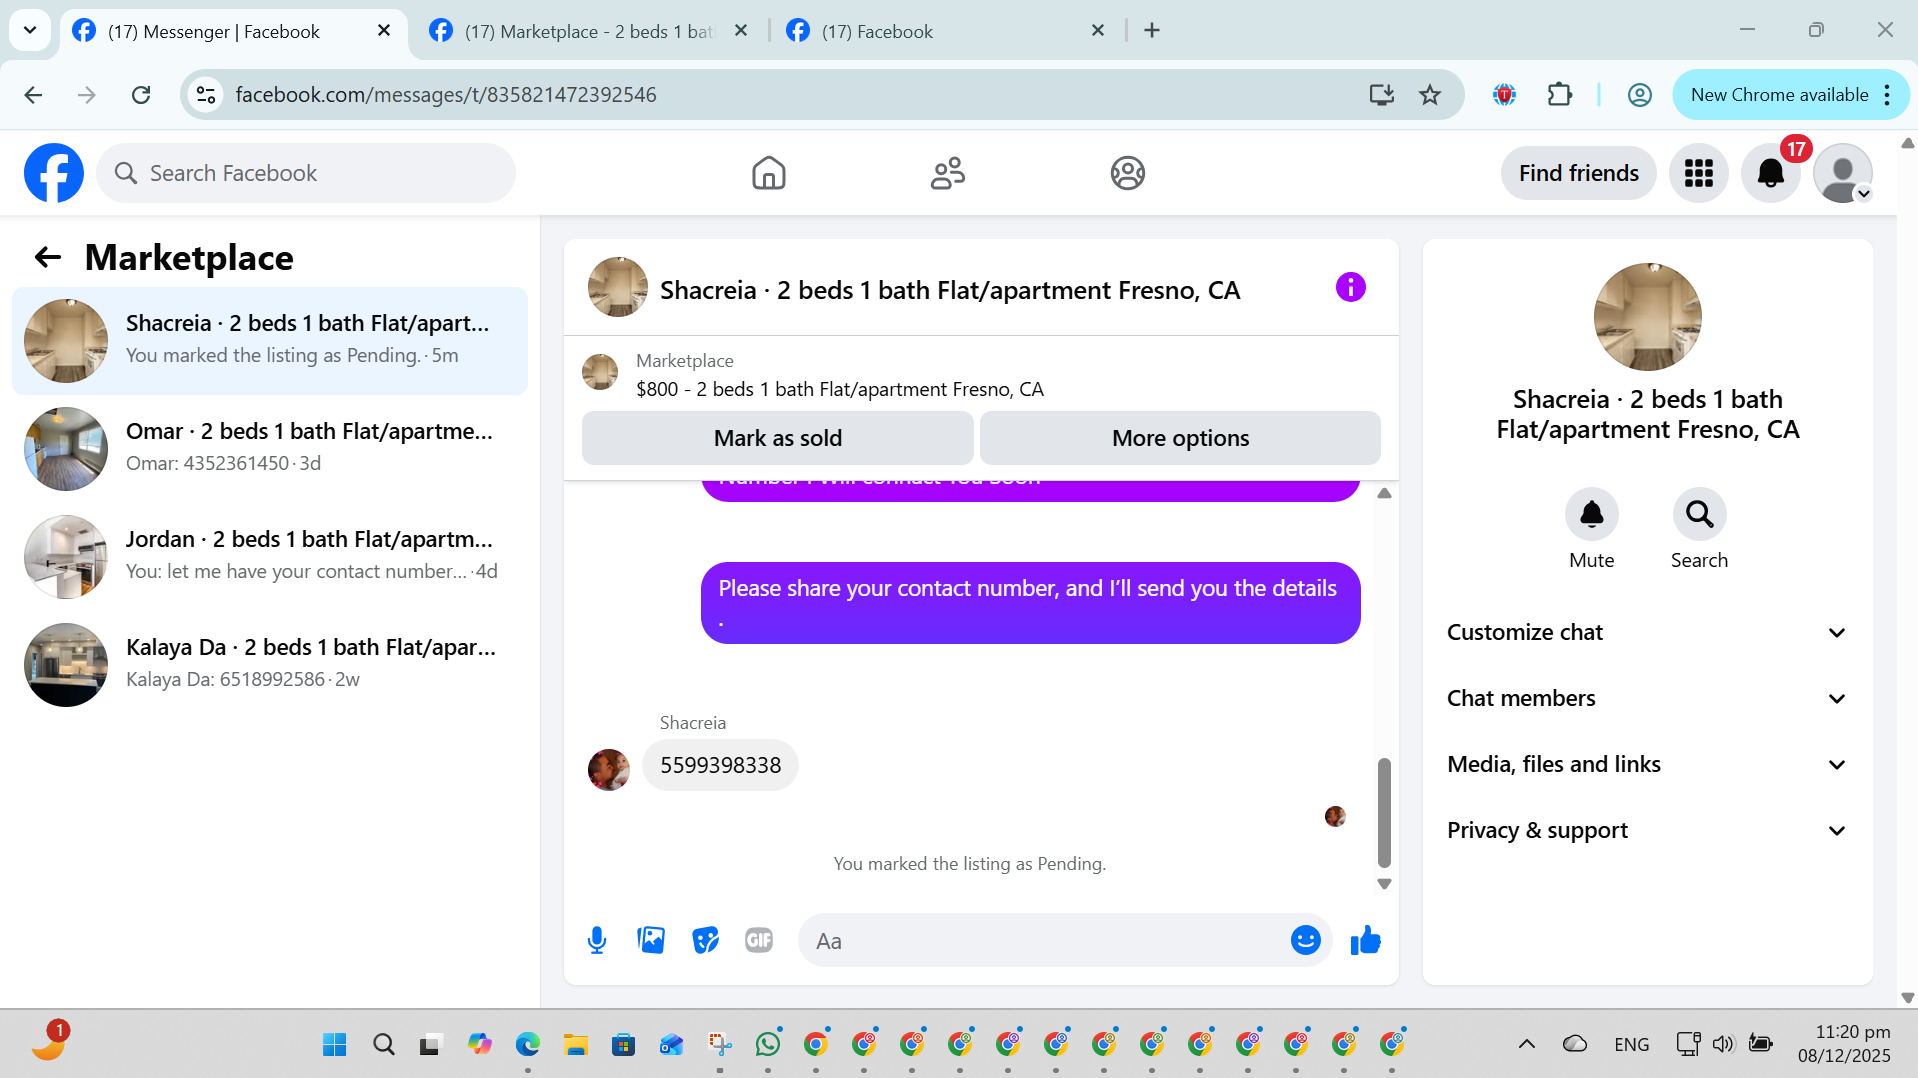1918x1078 pixels.
Task: Open the Shacreia conversation in the list
Action: point(270,341)
